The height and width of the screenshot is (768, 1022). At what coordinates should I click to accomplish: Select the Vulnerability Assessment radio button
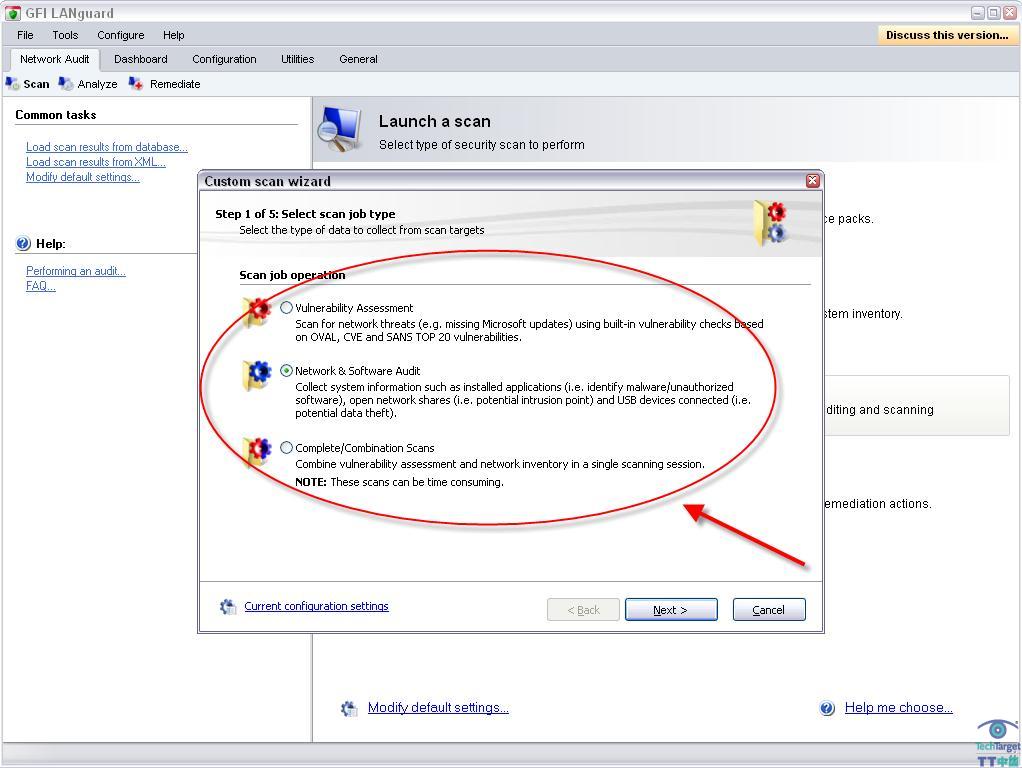[286, 308]
